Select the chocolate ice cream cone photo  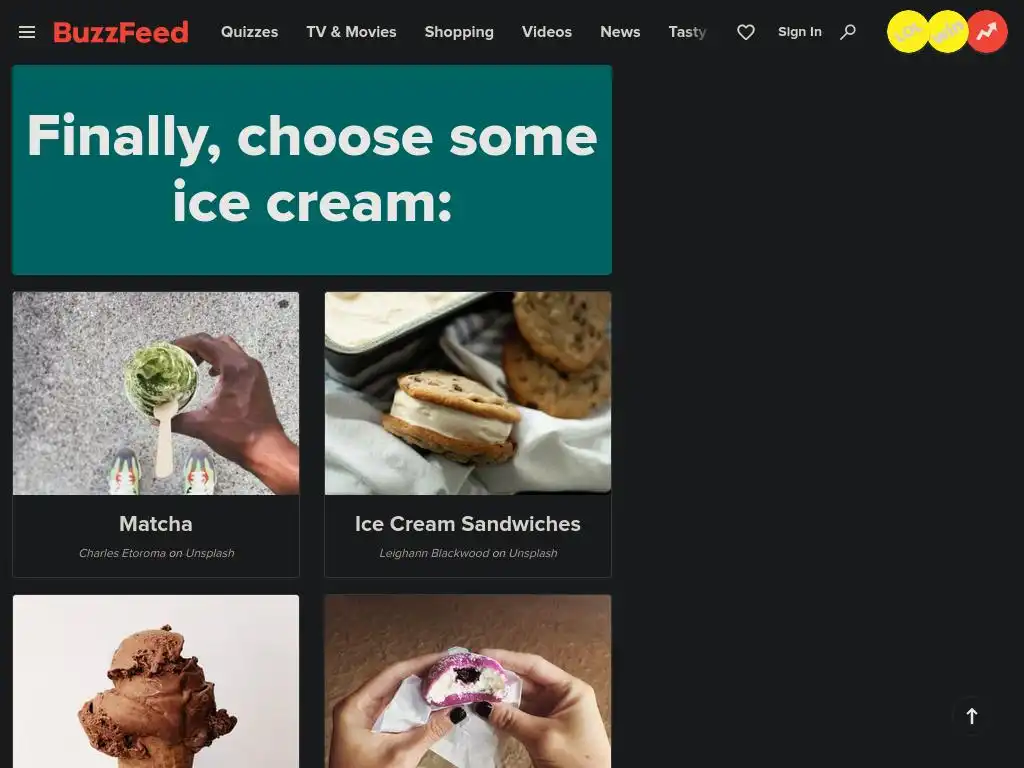156,681
